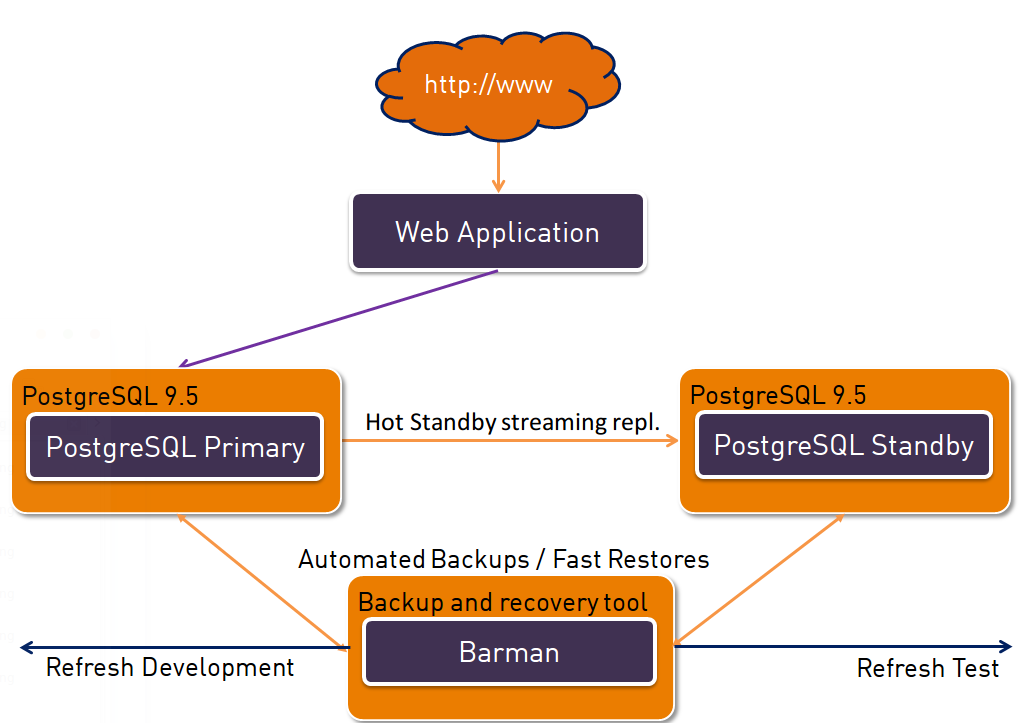This screenshot has width=1024, height=723.
Task: Click the orange arrow from Barman to Primary
Action: pyautogui.click(x=260, y=580)
